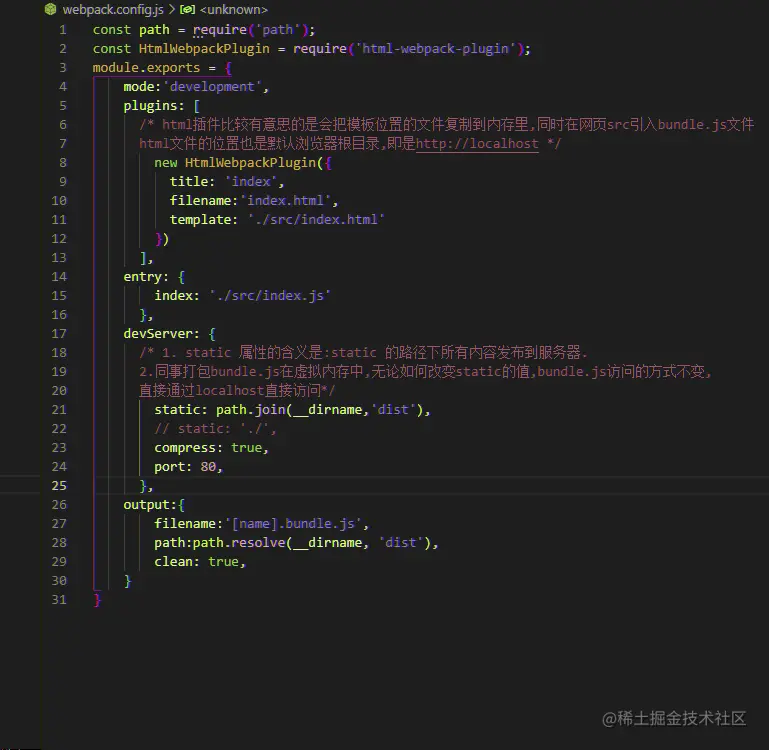Click the title: 'index' property
The image size is (769, 750).
point(227,181)
